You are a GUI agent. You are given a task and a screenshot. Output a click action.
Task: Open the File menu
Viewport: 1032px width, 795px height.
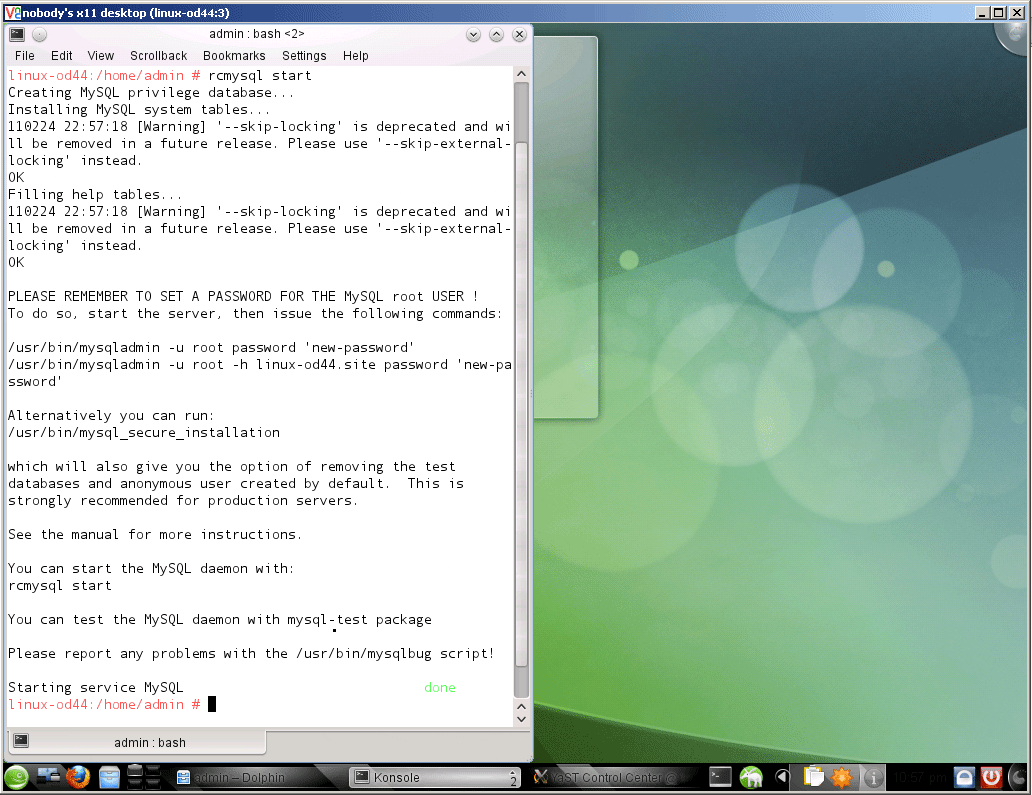pyautogui.click(x=24, y=56)
